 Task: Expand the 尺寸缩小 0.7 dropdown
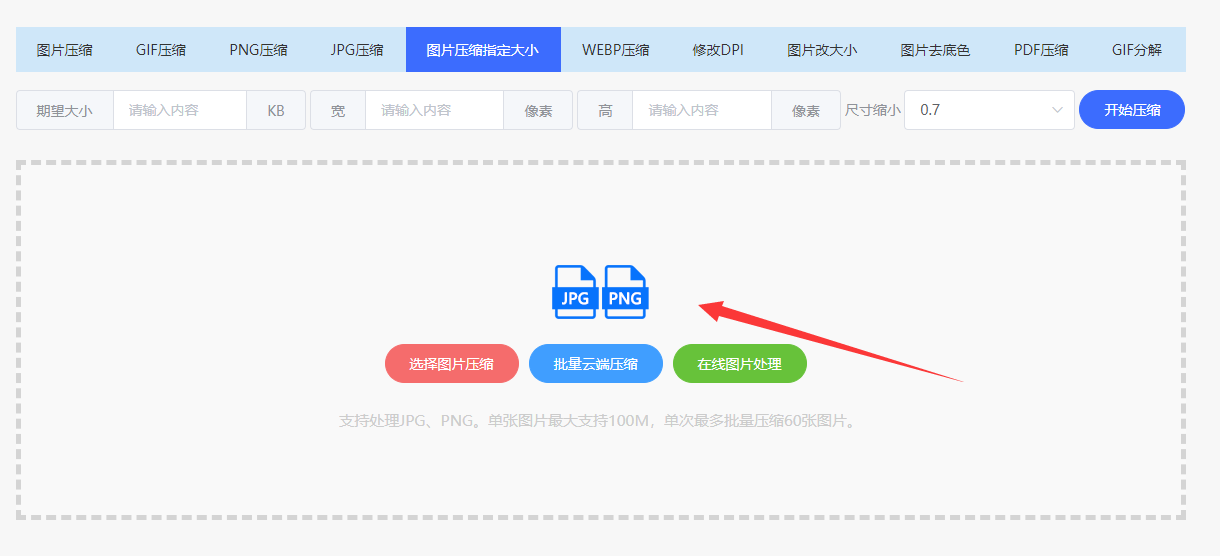coord(989,110)
